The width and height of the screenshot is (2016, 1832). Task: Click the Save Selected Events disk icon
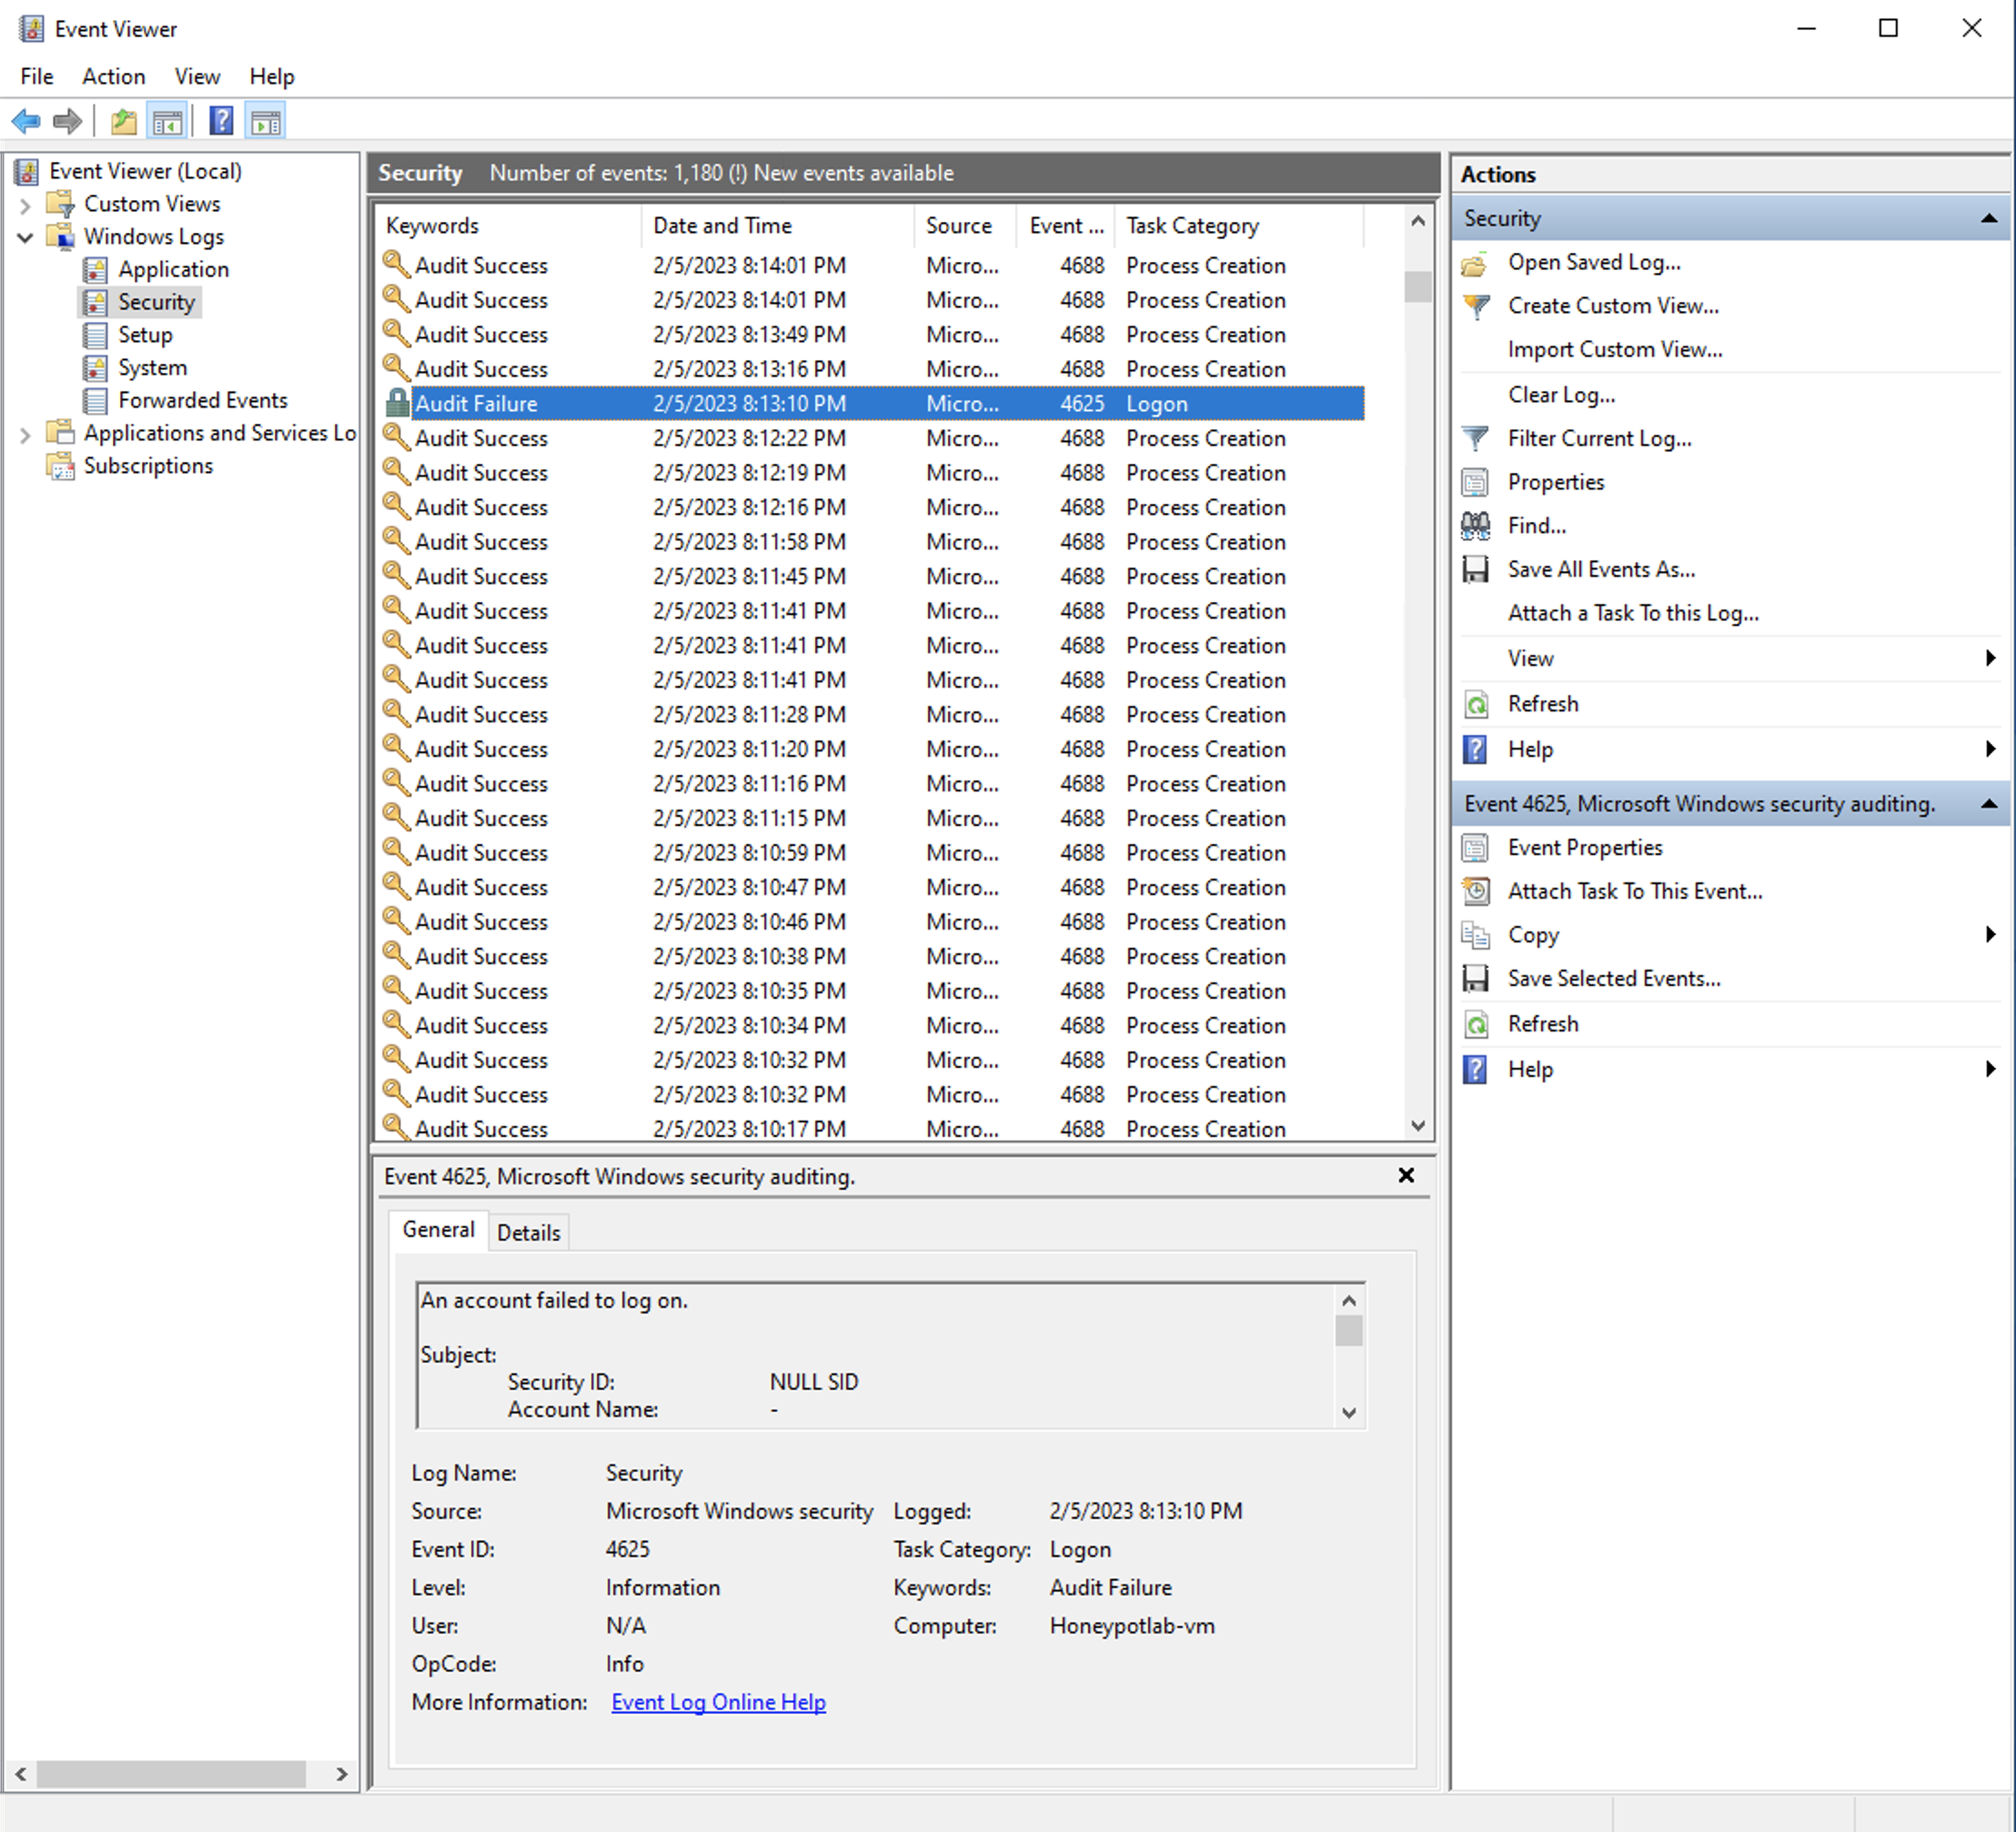(x=1475, y=979)
